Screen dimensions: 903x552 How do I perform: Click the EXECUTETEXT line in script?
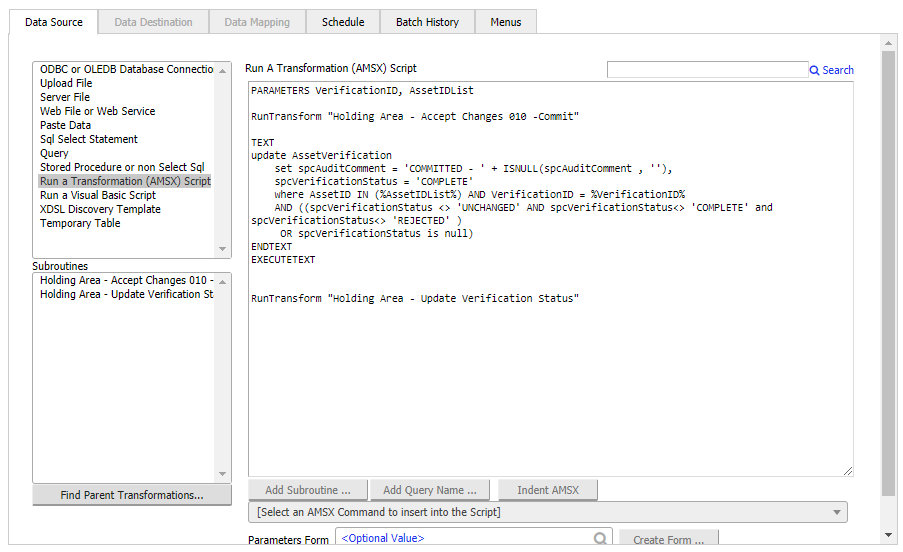[x=283, y=260]
